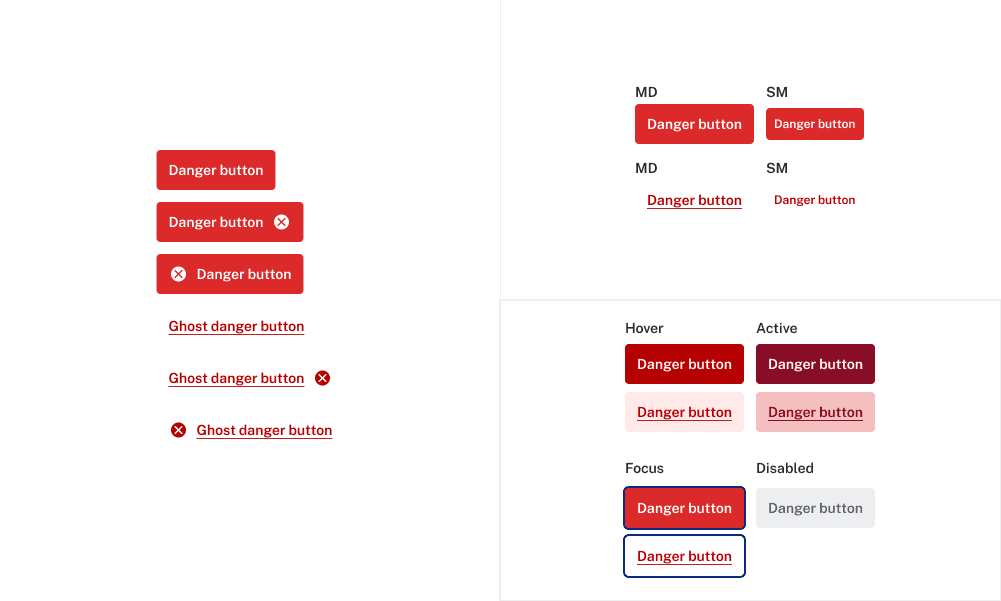The image size is (1001, 601).
Task: Click the close icon after Ghost danger button
Action: [x=322, y=378]
